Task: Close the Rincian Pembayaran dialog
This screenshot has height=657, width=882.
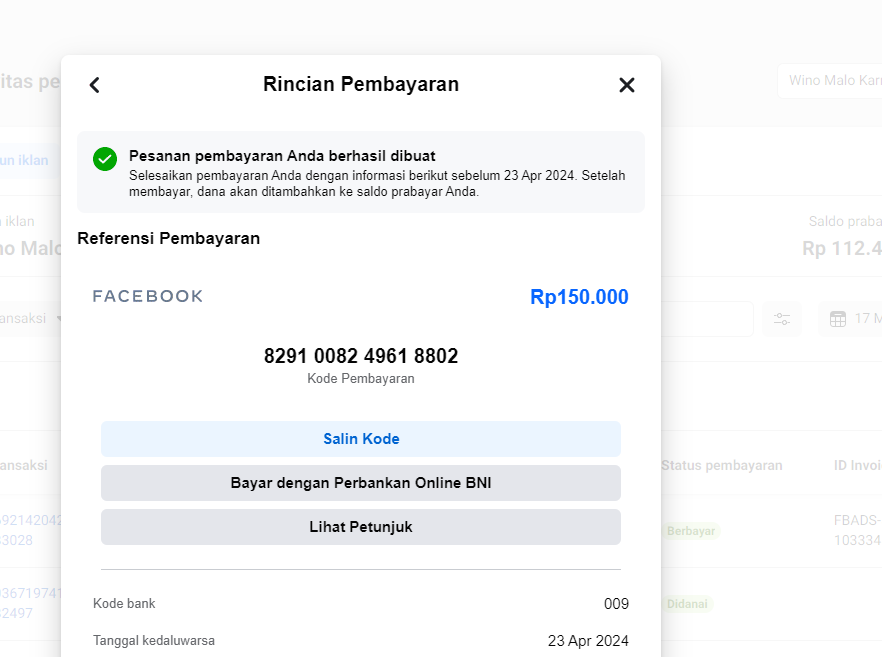Action: [627, 85]
